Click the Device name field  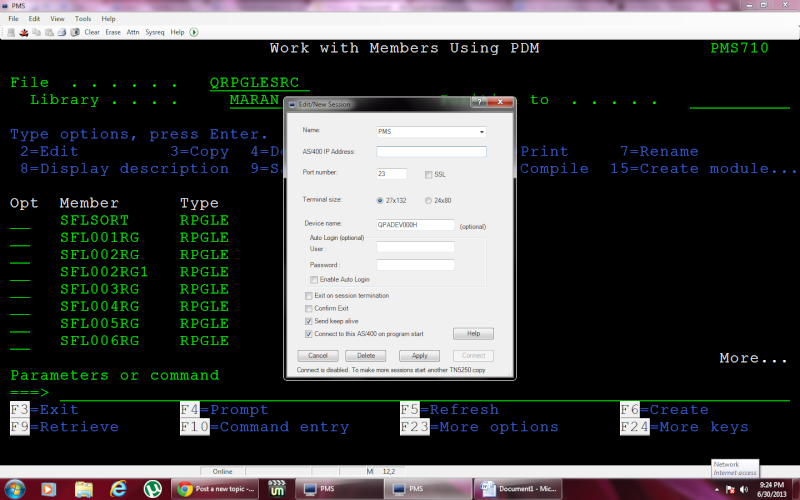click(x=415, y=225)
